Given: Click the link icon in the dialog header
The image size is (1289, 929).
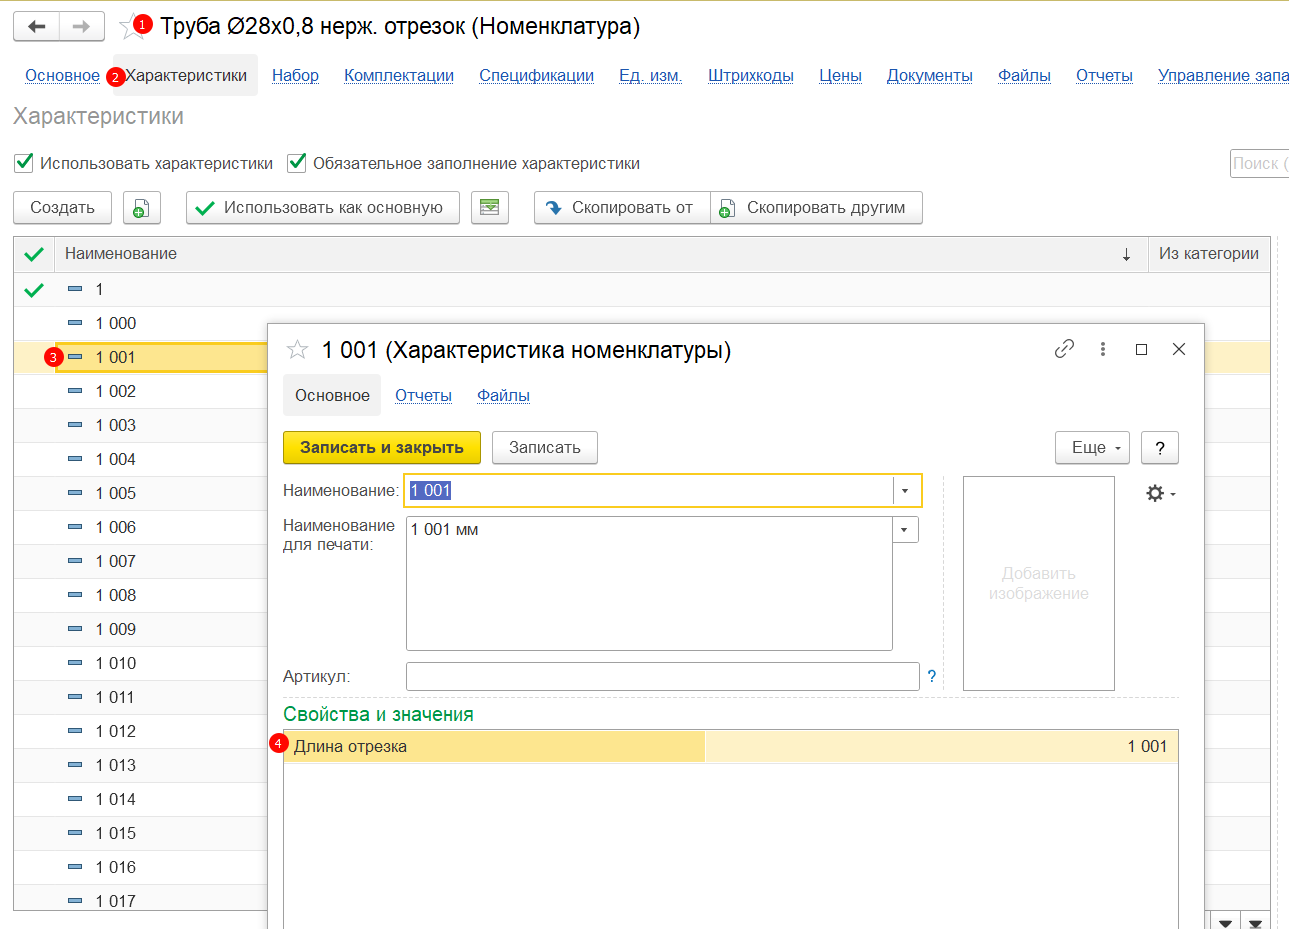Looking at the screenshot, I should click(1064, 349).
